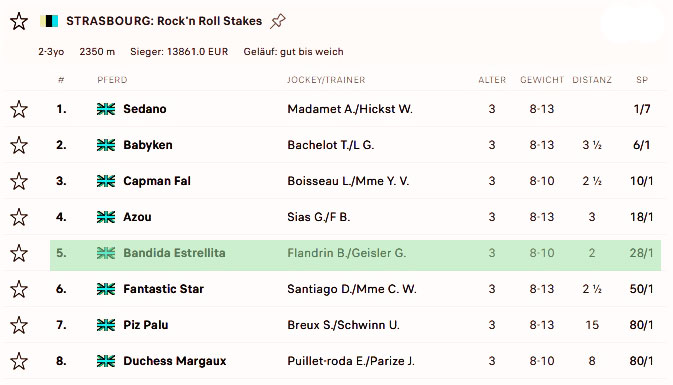This screenshot has height=385, width=673.
Task: Click the flag icon beside Piz Palu
Action: coord(106,325)
